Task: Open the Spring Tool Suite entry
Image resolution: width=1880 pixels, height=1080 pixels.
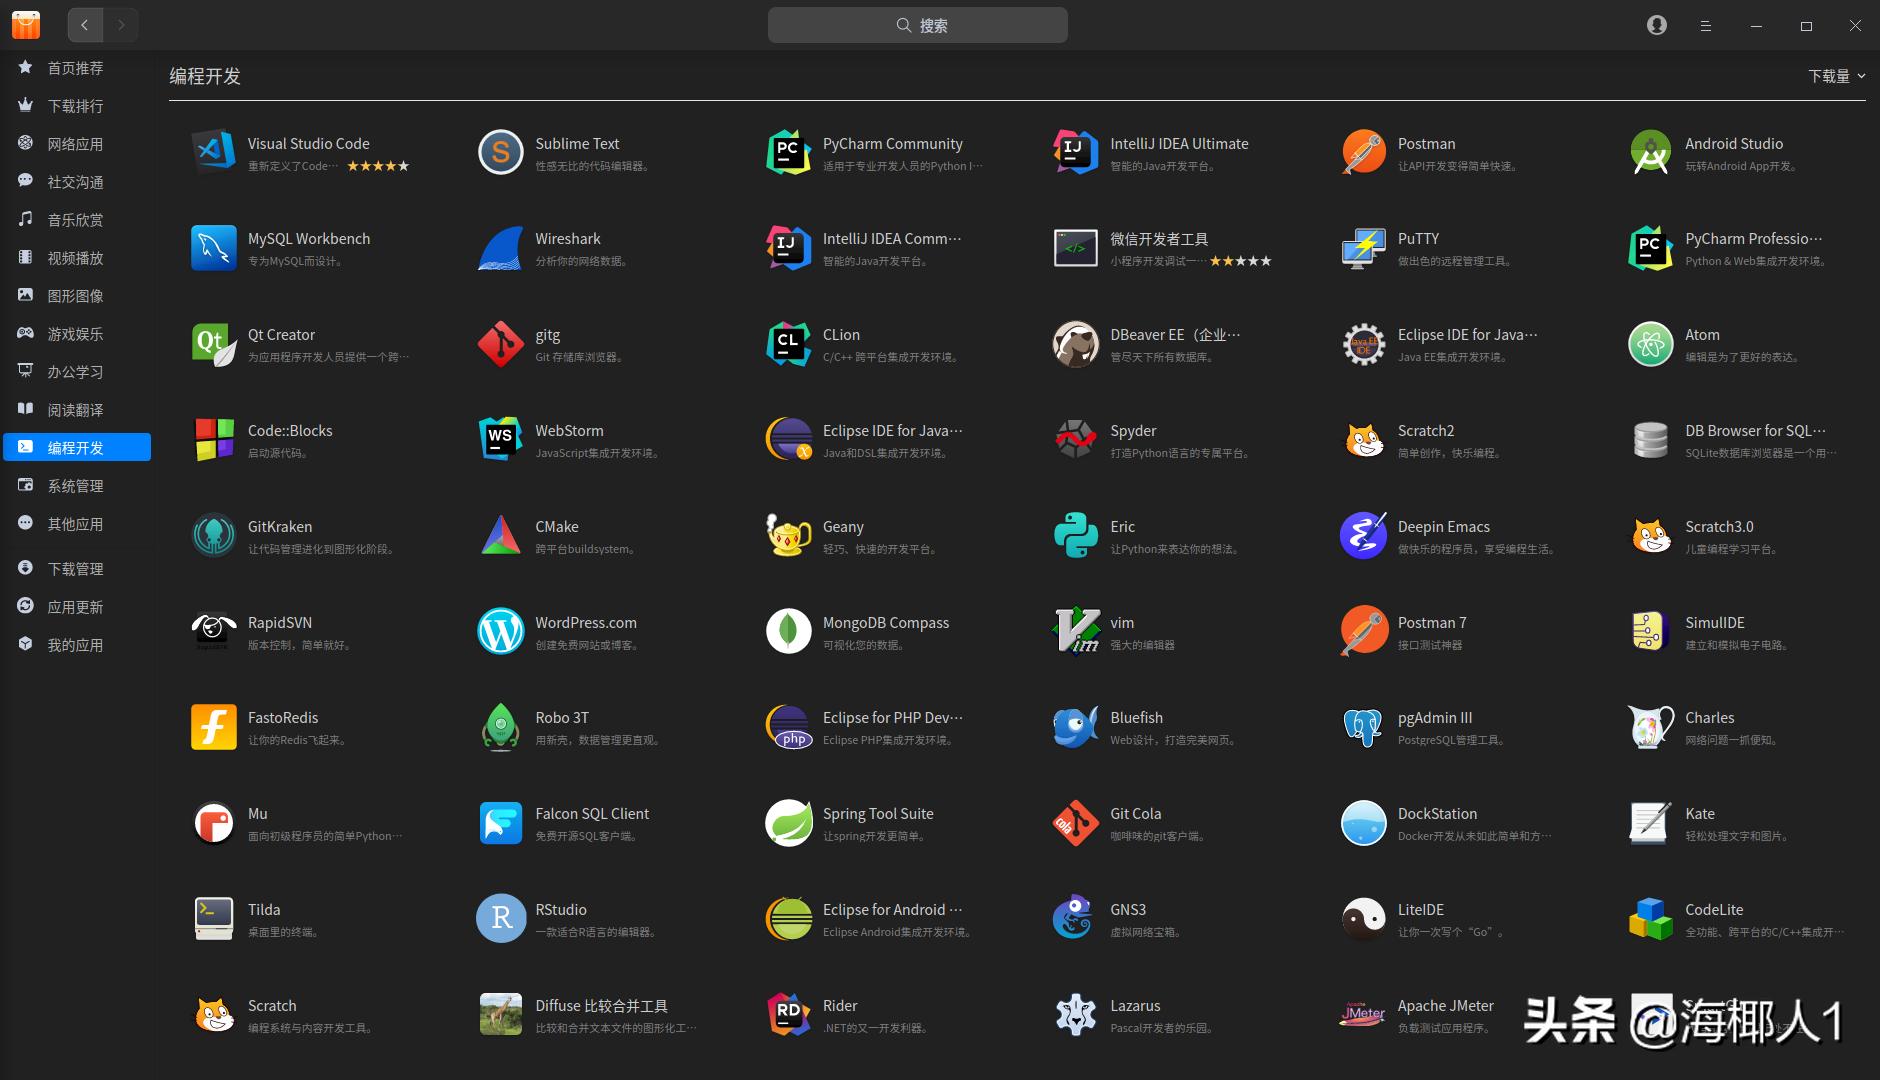Action: click(788, 823)
